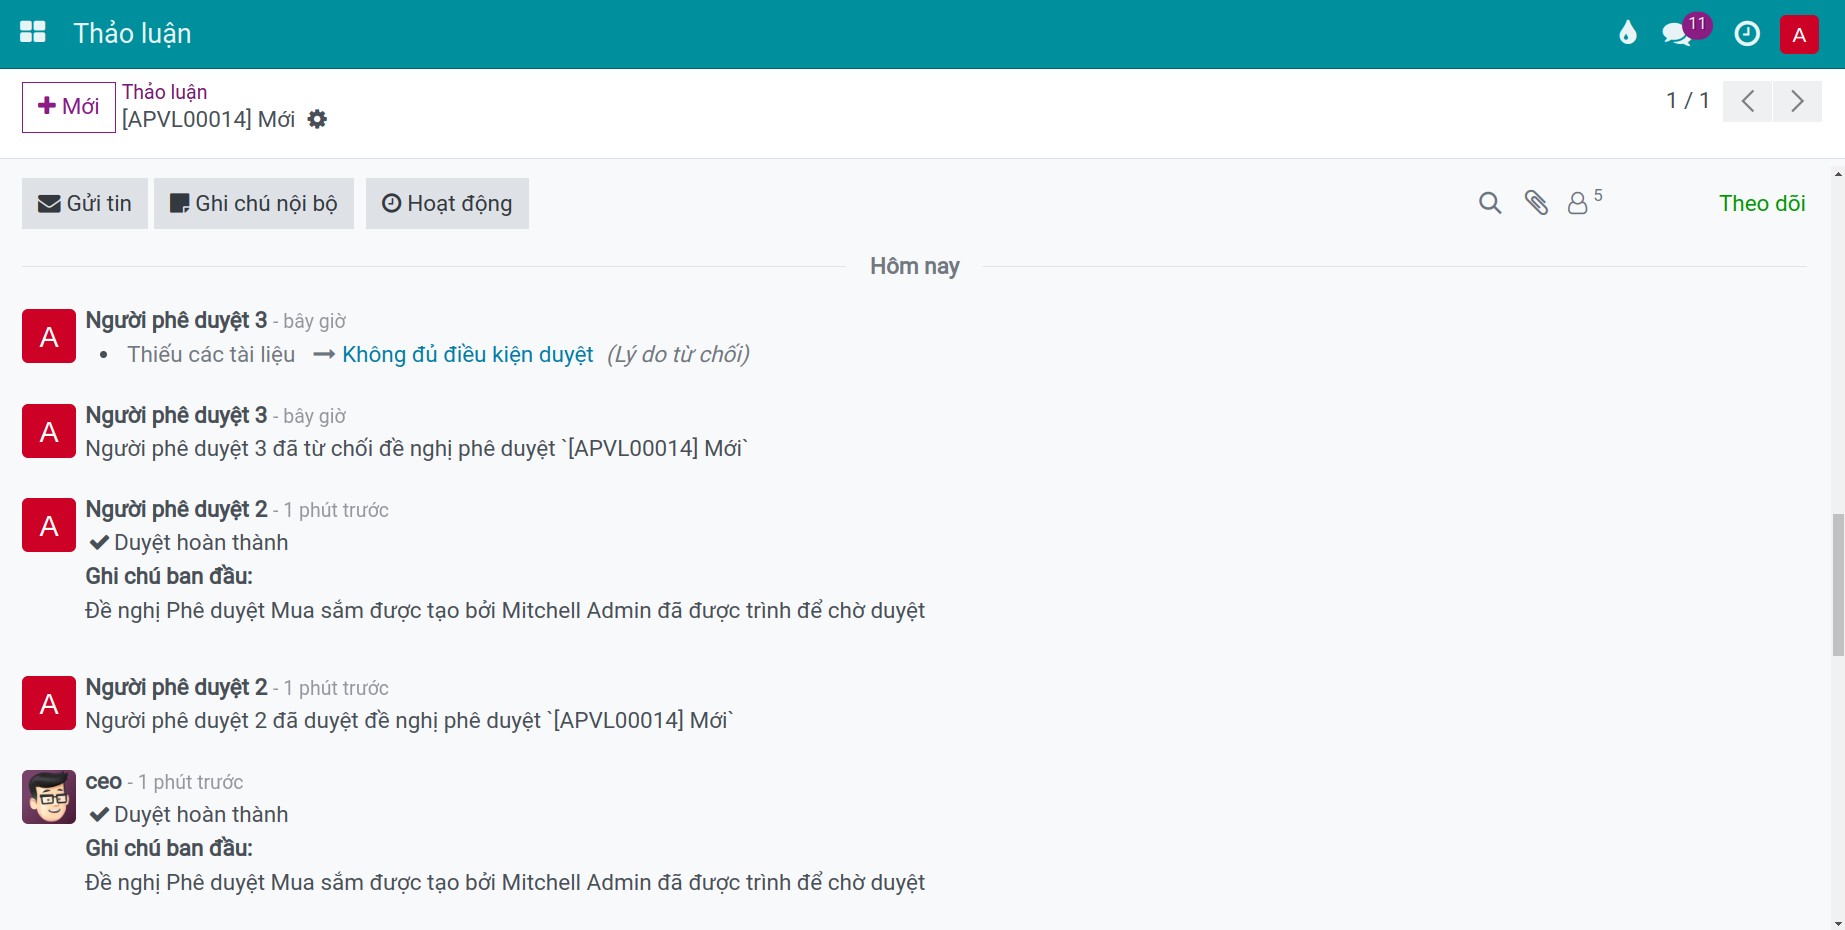
Task: Click the Hôm nay date separator label
Action: point(915,266)
